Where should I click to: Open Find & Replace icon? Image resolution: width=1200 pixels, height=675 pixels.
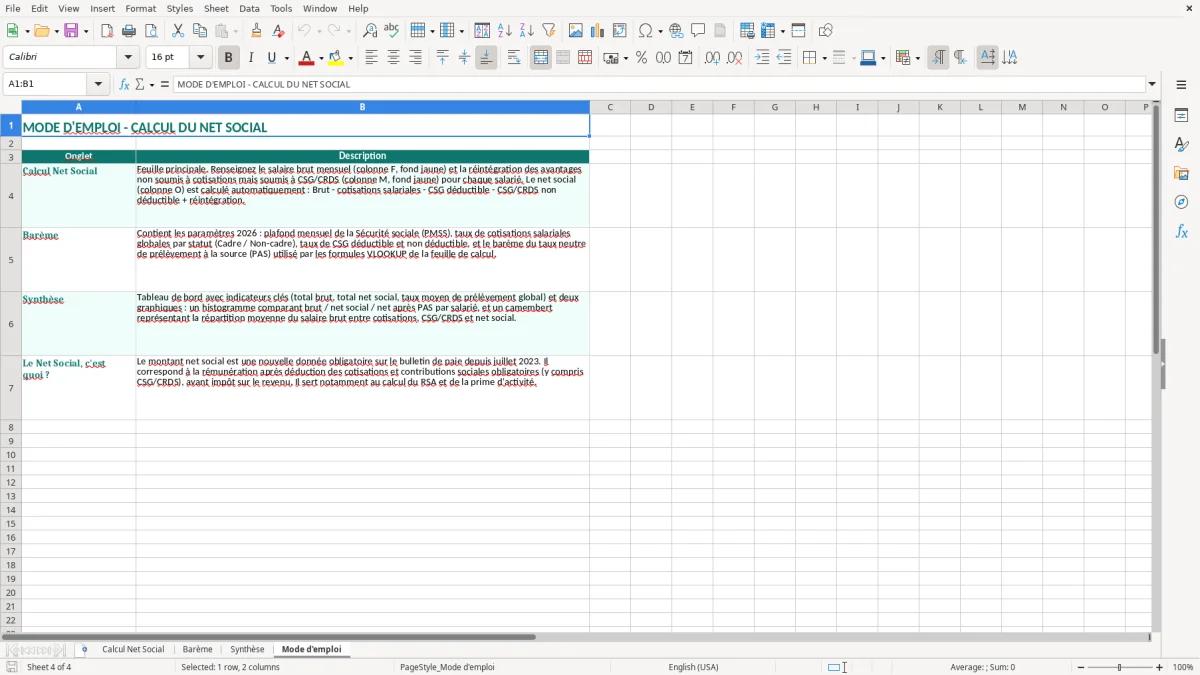click(x=370, y=31)
